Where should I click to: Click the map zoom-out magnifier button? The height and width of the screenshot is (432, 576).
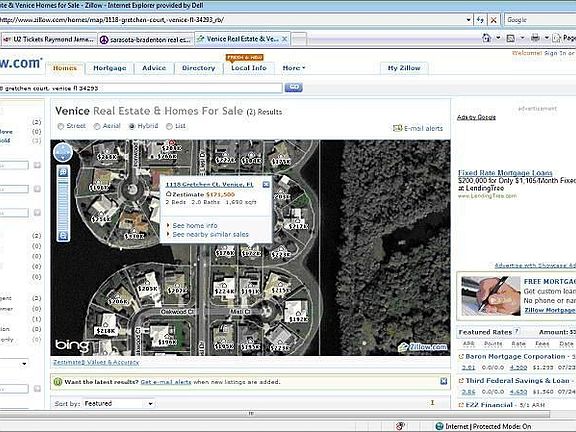(x=63, y=236)
